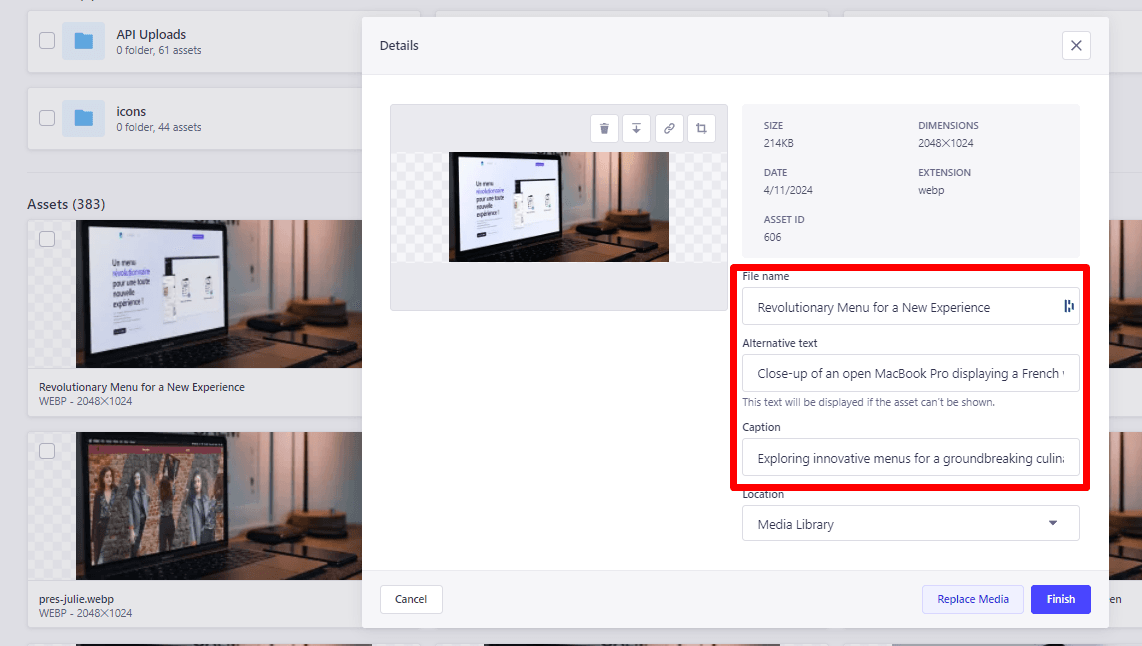This screenshot has height=646, width=1142.
Task: Check the API Uploads folder checkbox
Action: (47, 41)
